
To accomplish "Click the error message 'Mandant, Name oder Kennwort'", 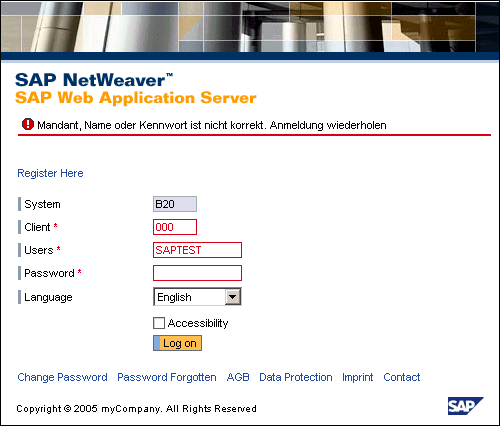I will 212,125.
